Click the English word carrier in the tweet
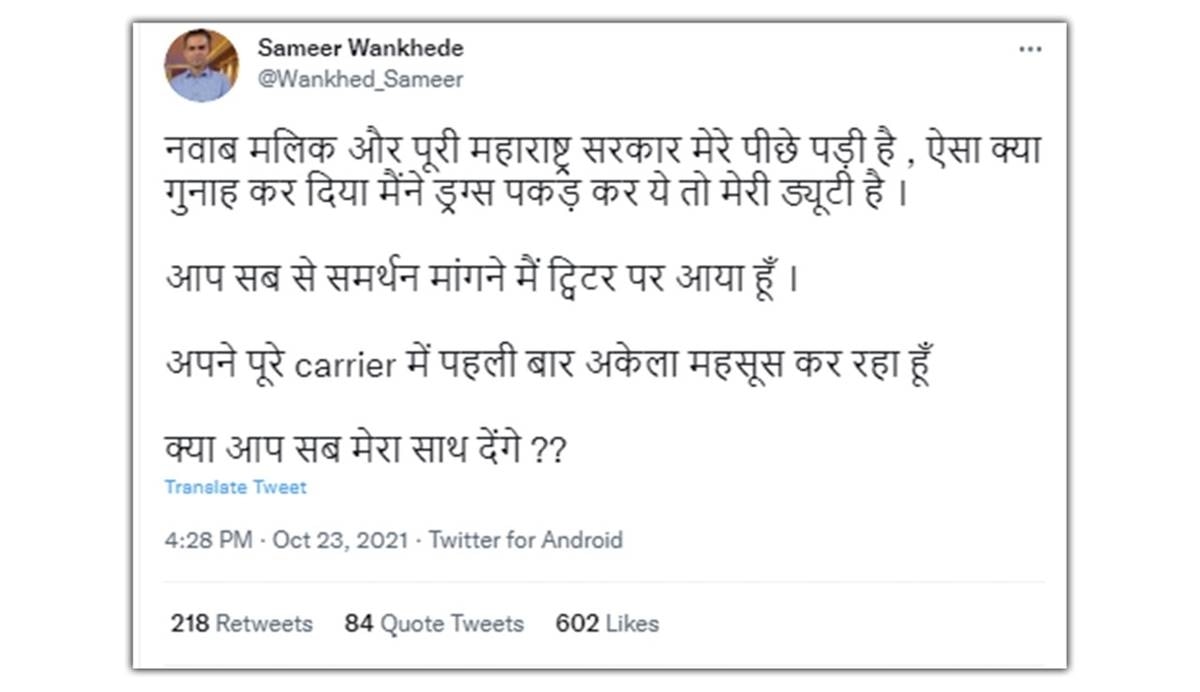Viewport: 1200px width, 692px height. click(342, 365)
